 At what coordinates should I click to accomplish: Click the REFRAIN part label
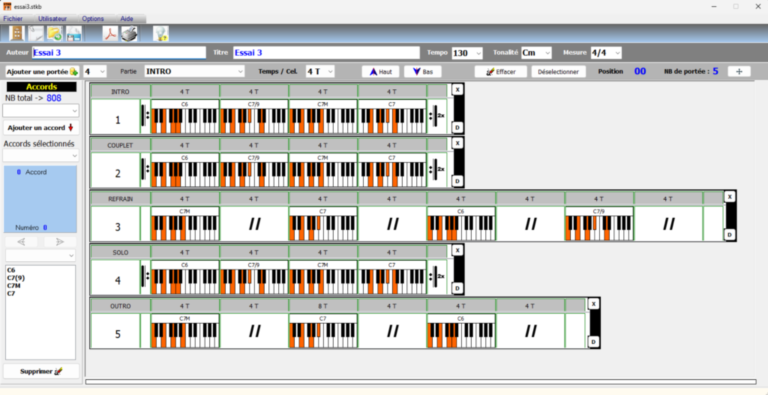point(120,199)
